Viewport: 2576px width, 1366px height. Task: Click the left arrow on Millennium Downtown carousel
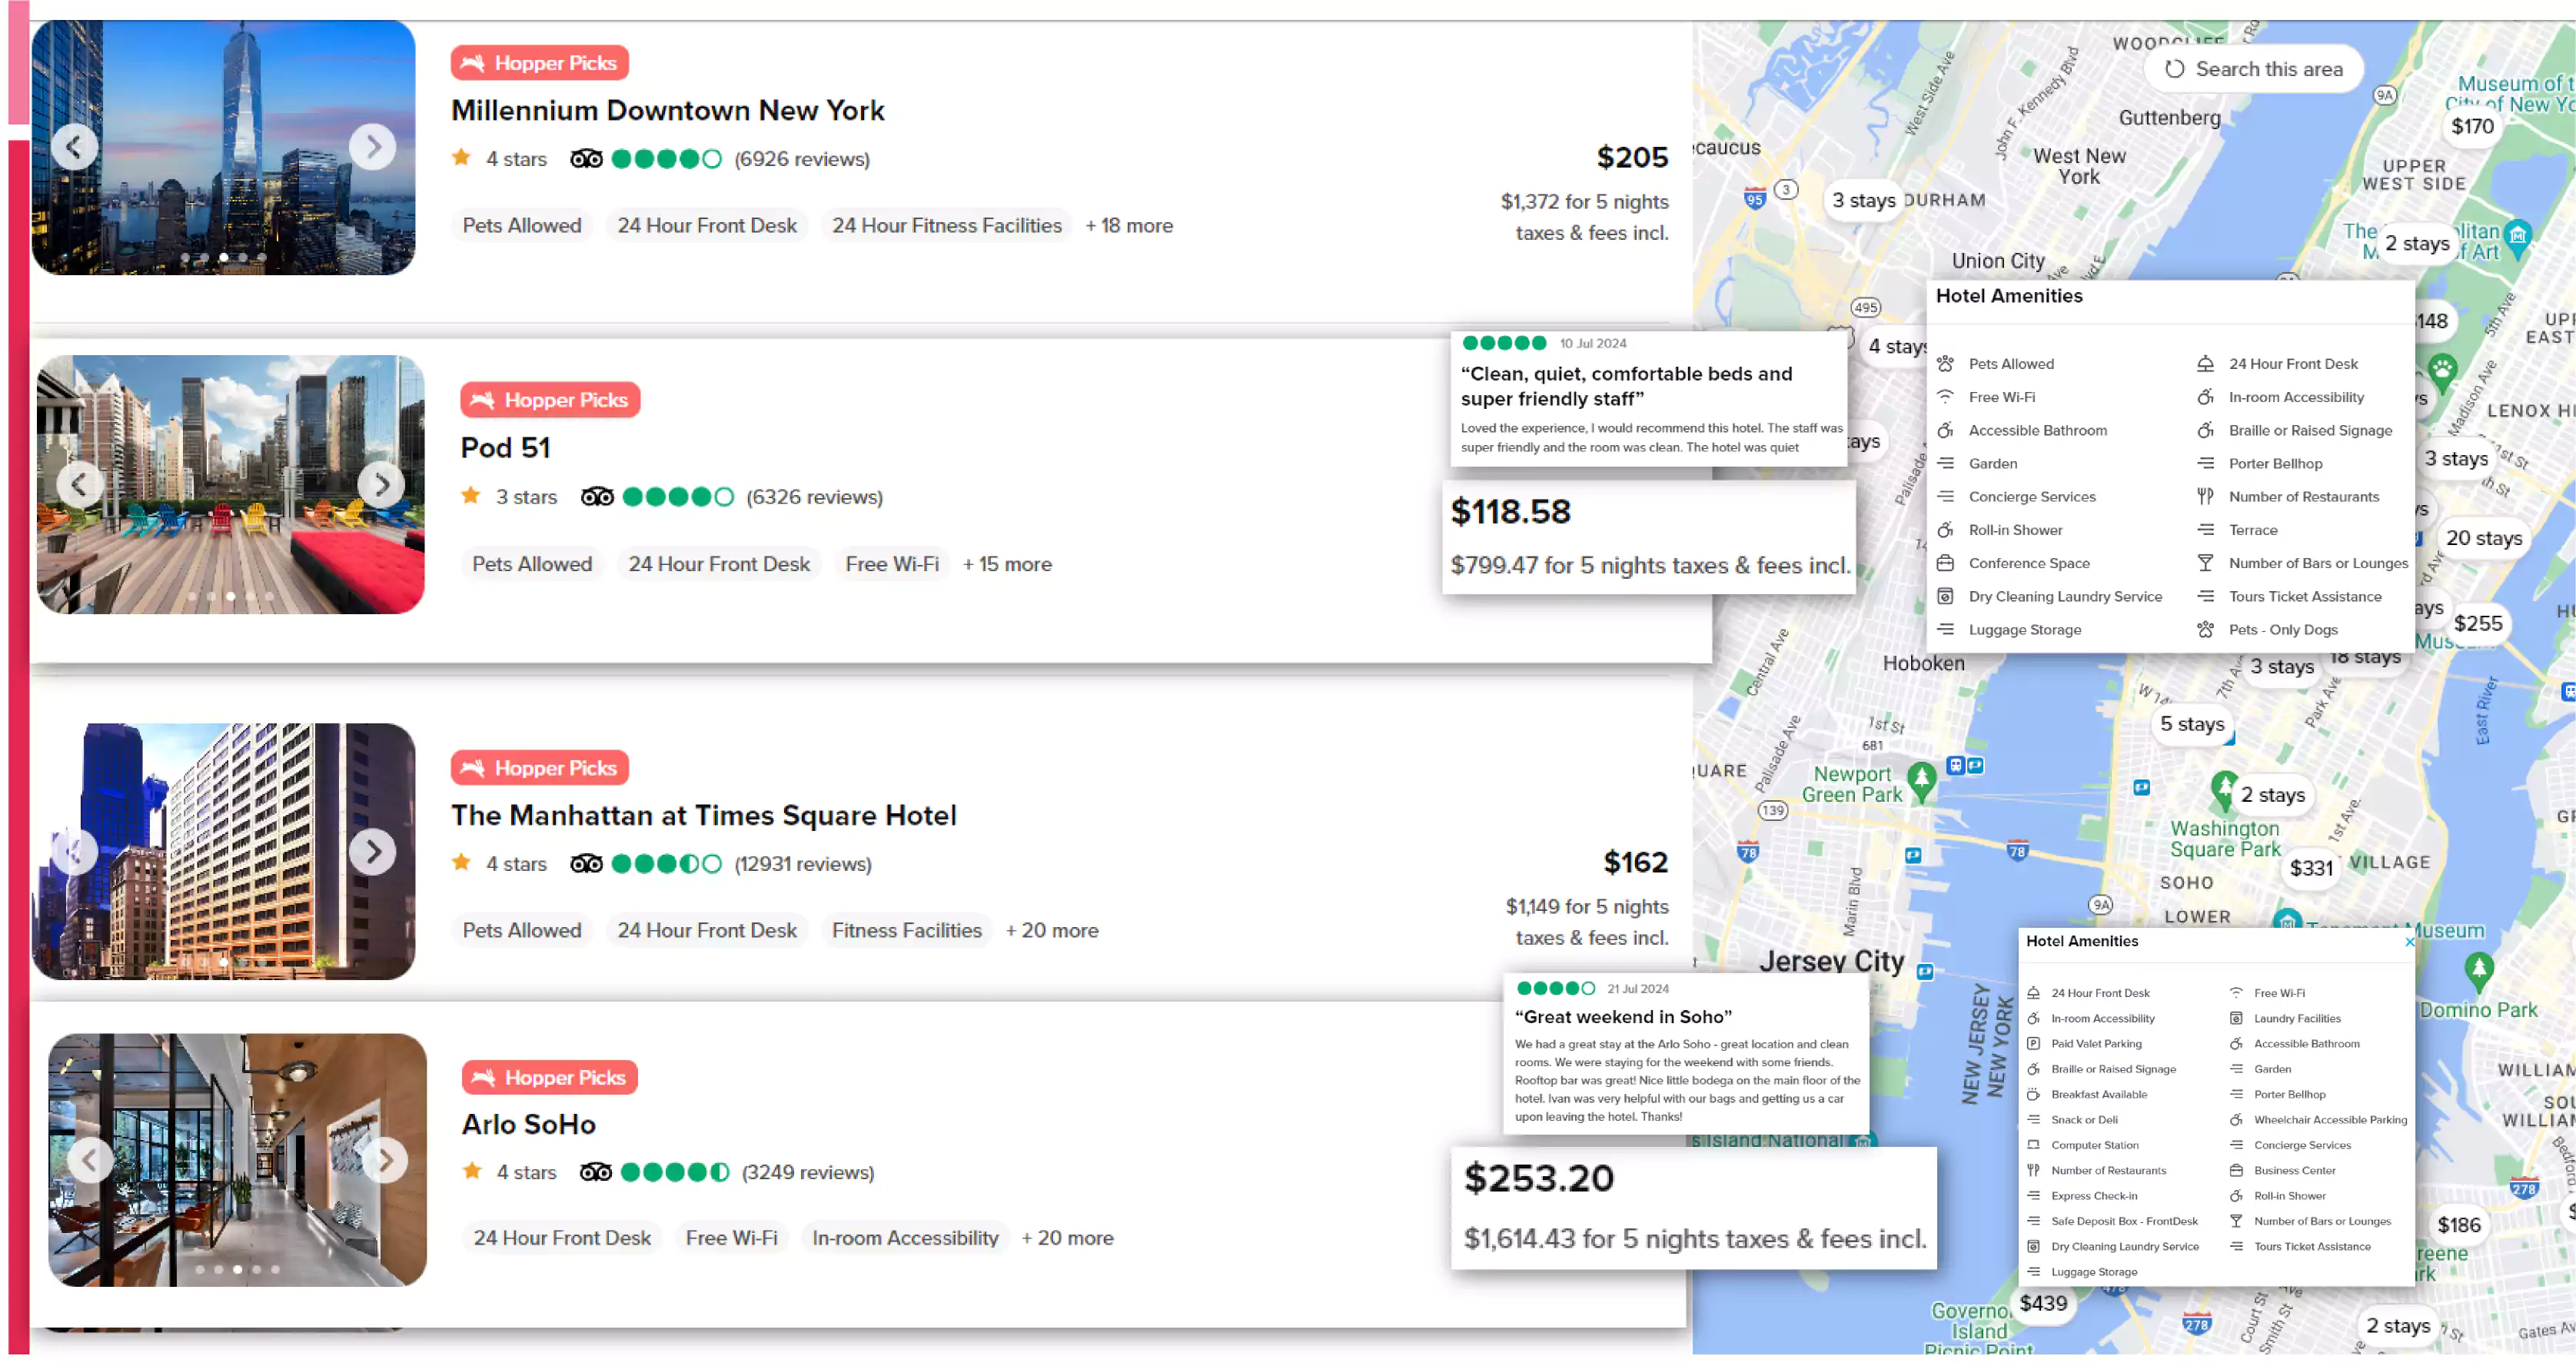click(x=75, y=147)
